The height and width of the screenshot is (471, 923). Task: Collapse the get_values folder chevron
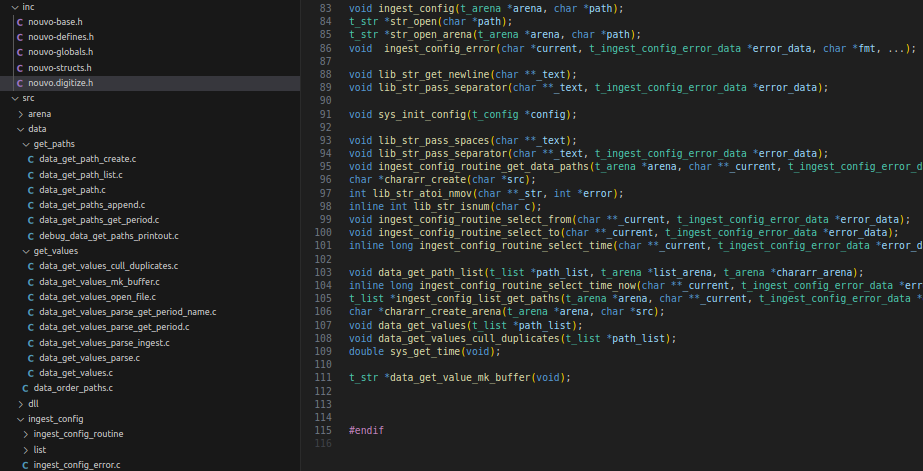pyautogui.click(x=26, y=251)
